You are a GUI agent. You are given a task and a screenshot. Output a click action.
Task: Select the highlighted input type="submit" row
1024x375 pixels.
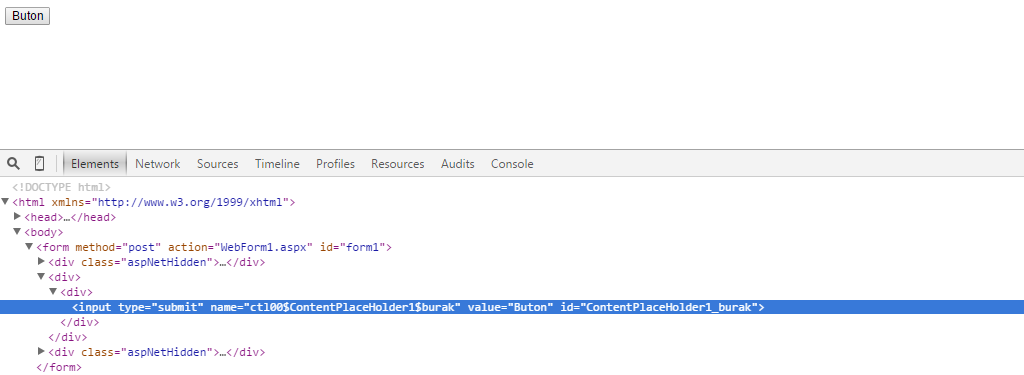(x=512, y=307)
